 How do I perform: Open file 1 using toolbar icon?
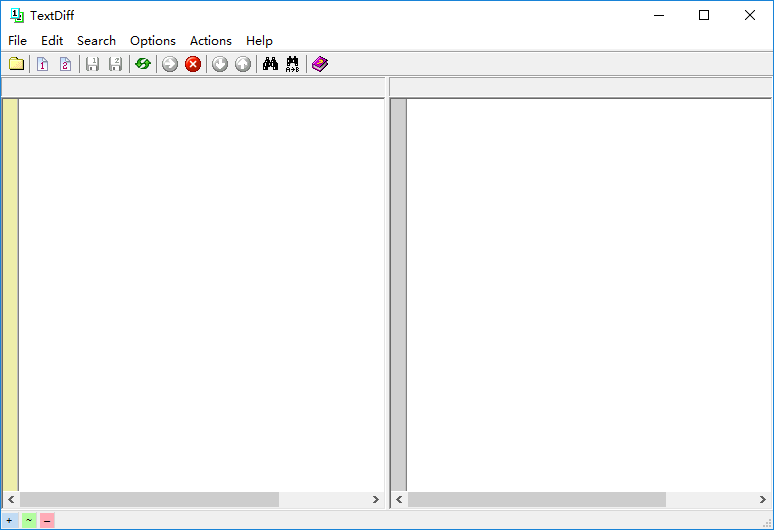(42, 64)
